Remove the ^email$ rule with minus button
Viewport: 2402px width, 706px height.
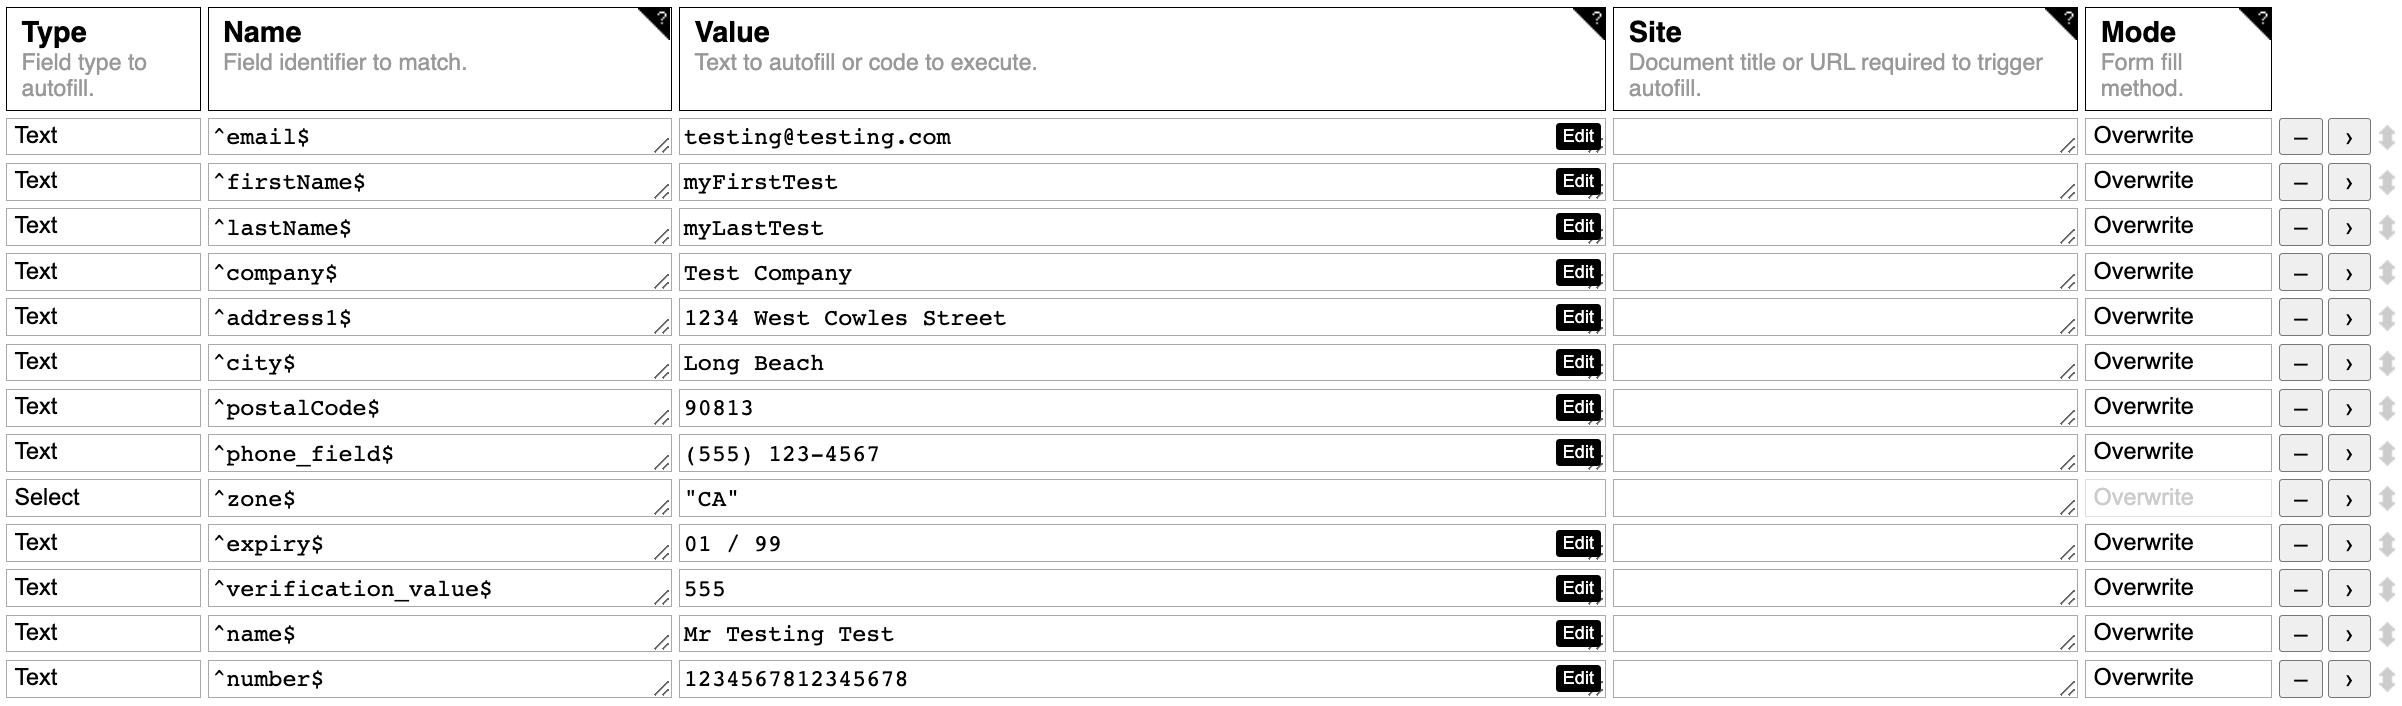click(2300, 138)
